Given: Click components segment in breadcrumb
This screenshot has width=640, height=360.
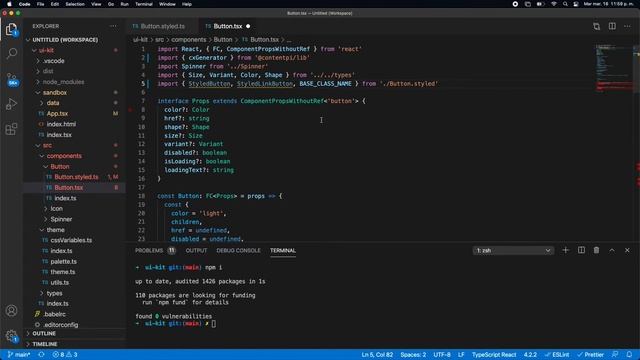Looking at the screenshot, I should [x=189, y=40].
